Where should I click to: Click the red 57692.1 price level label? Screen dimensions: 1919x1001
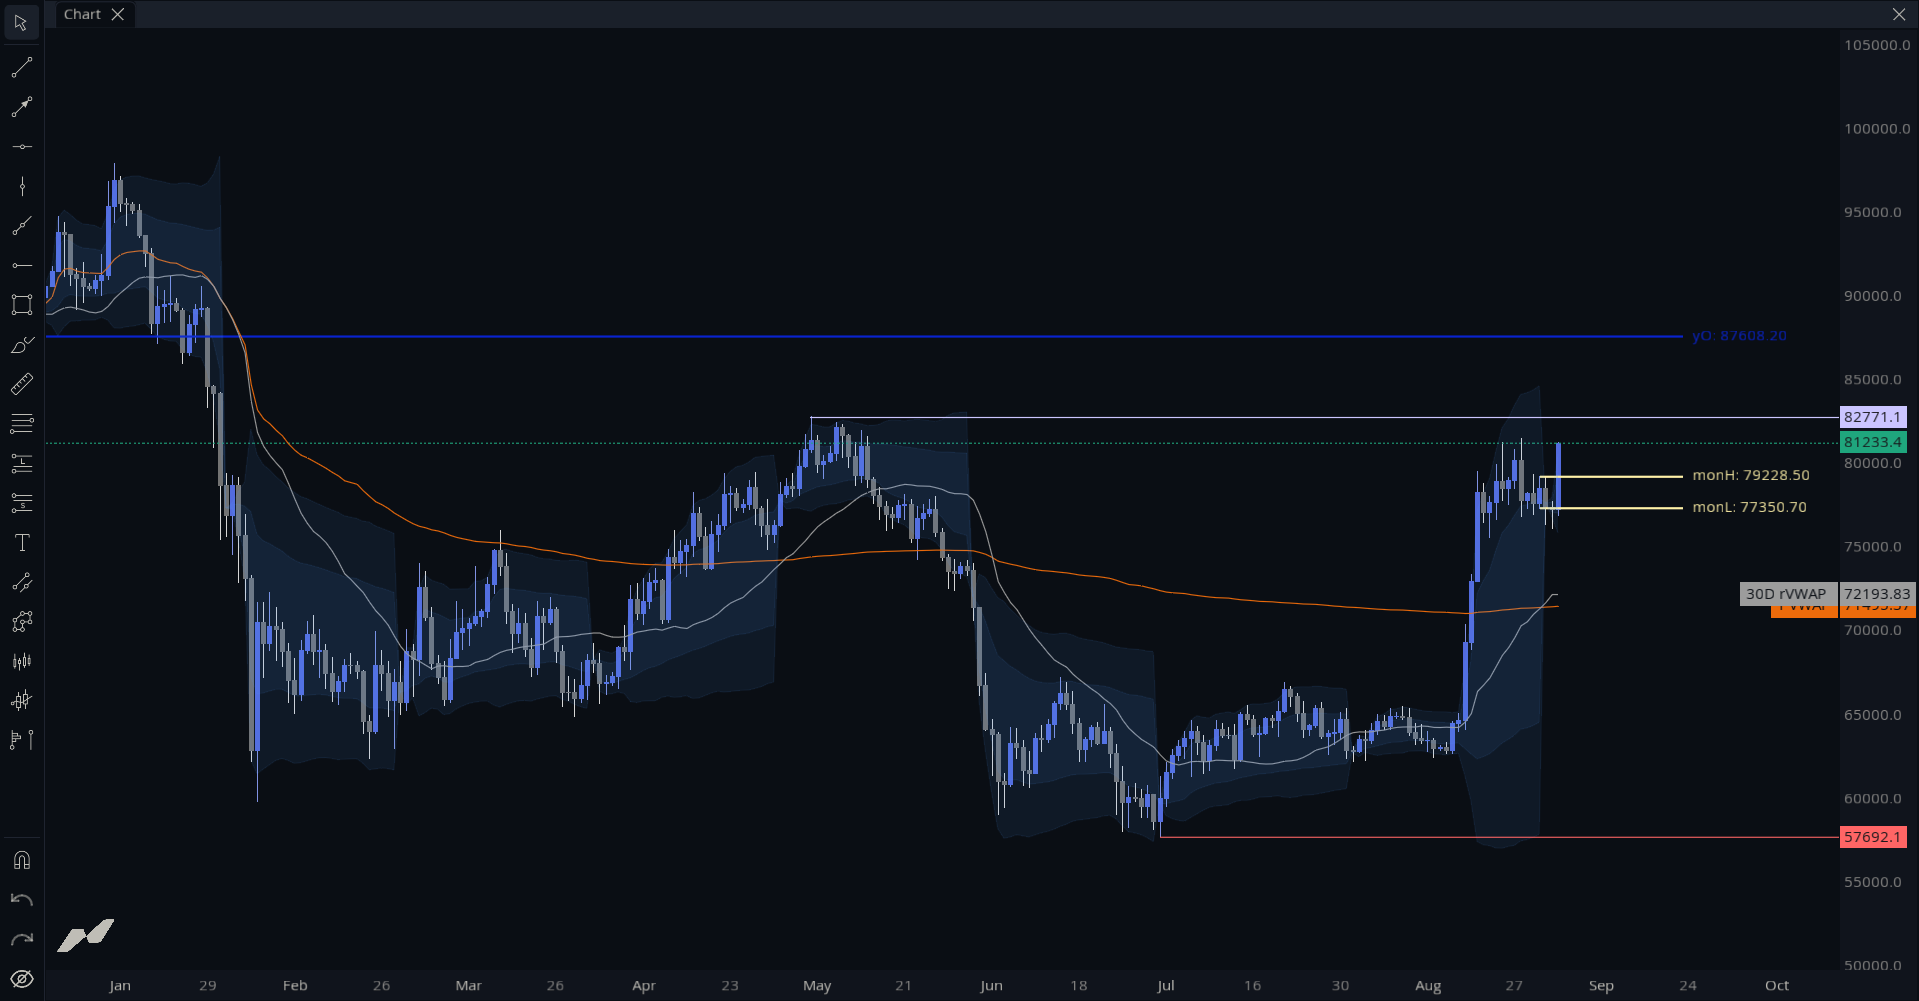[1873, 837]
